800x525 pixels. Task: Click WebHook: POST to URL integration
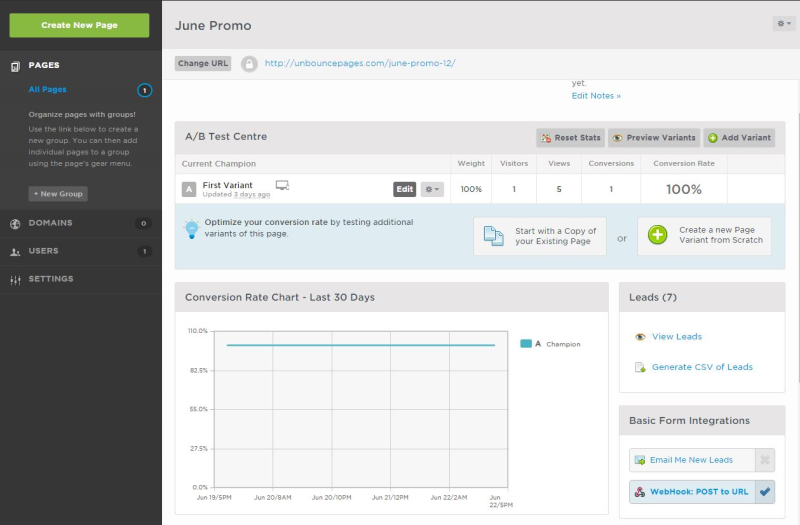(x=692, y=492)
